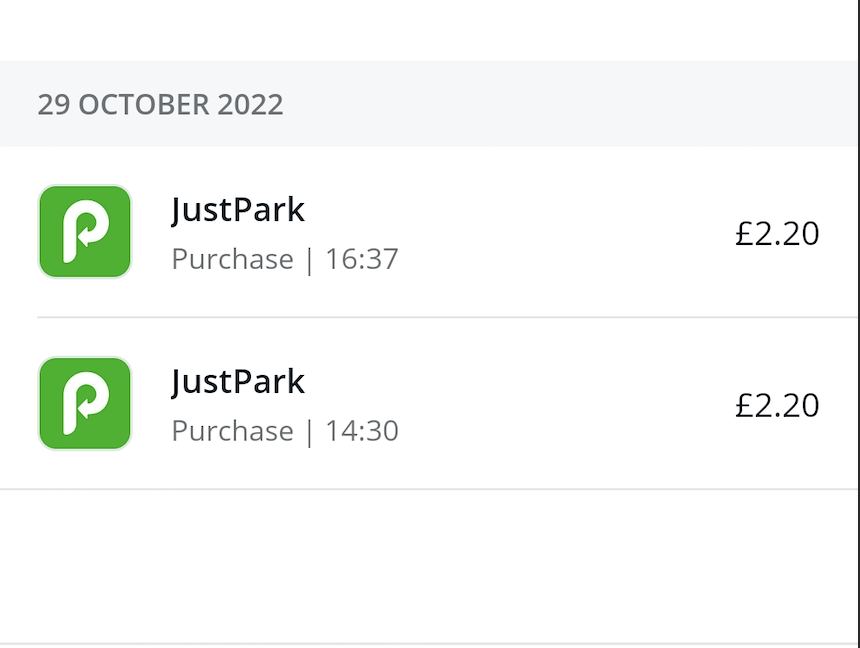The image size is (860, 648).
Task: Click the grey date section bar right of the date
Action: point(580,105)
